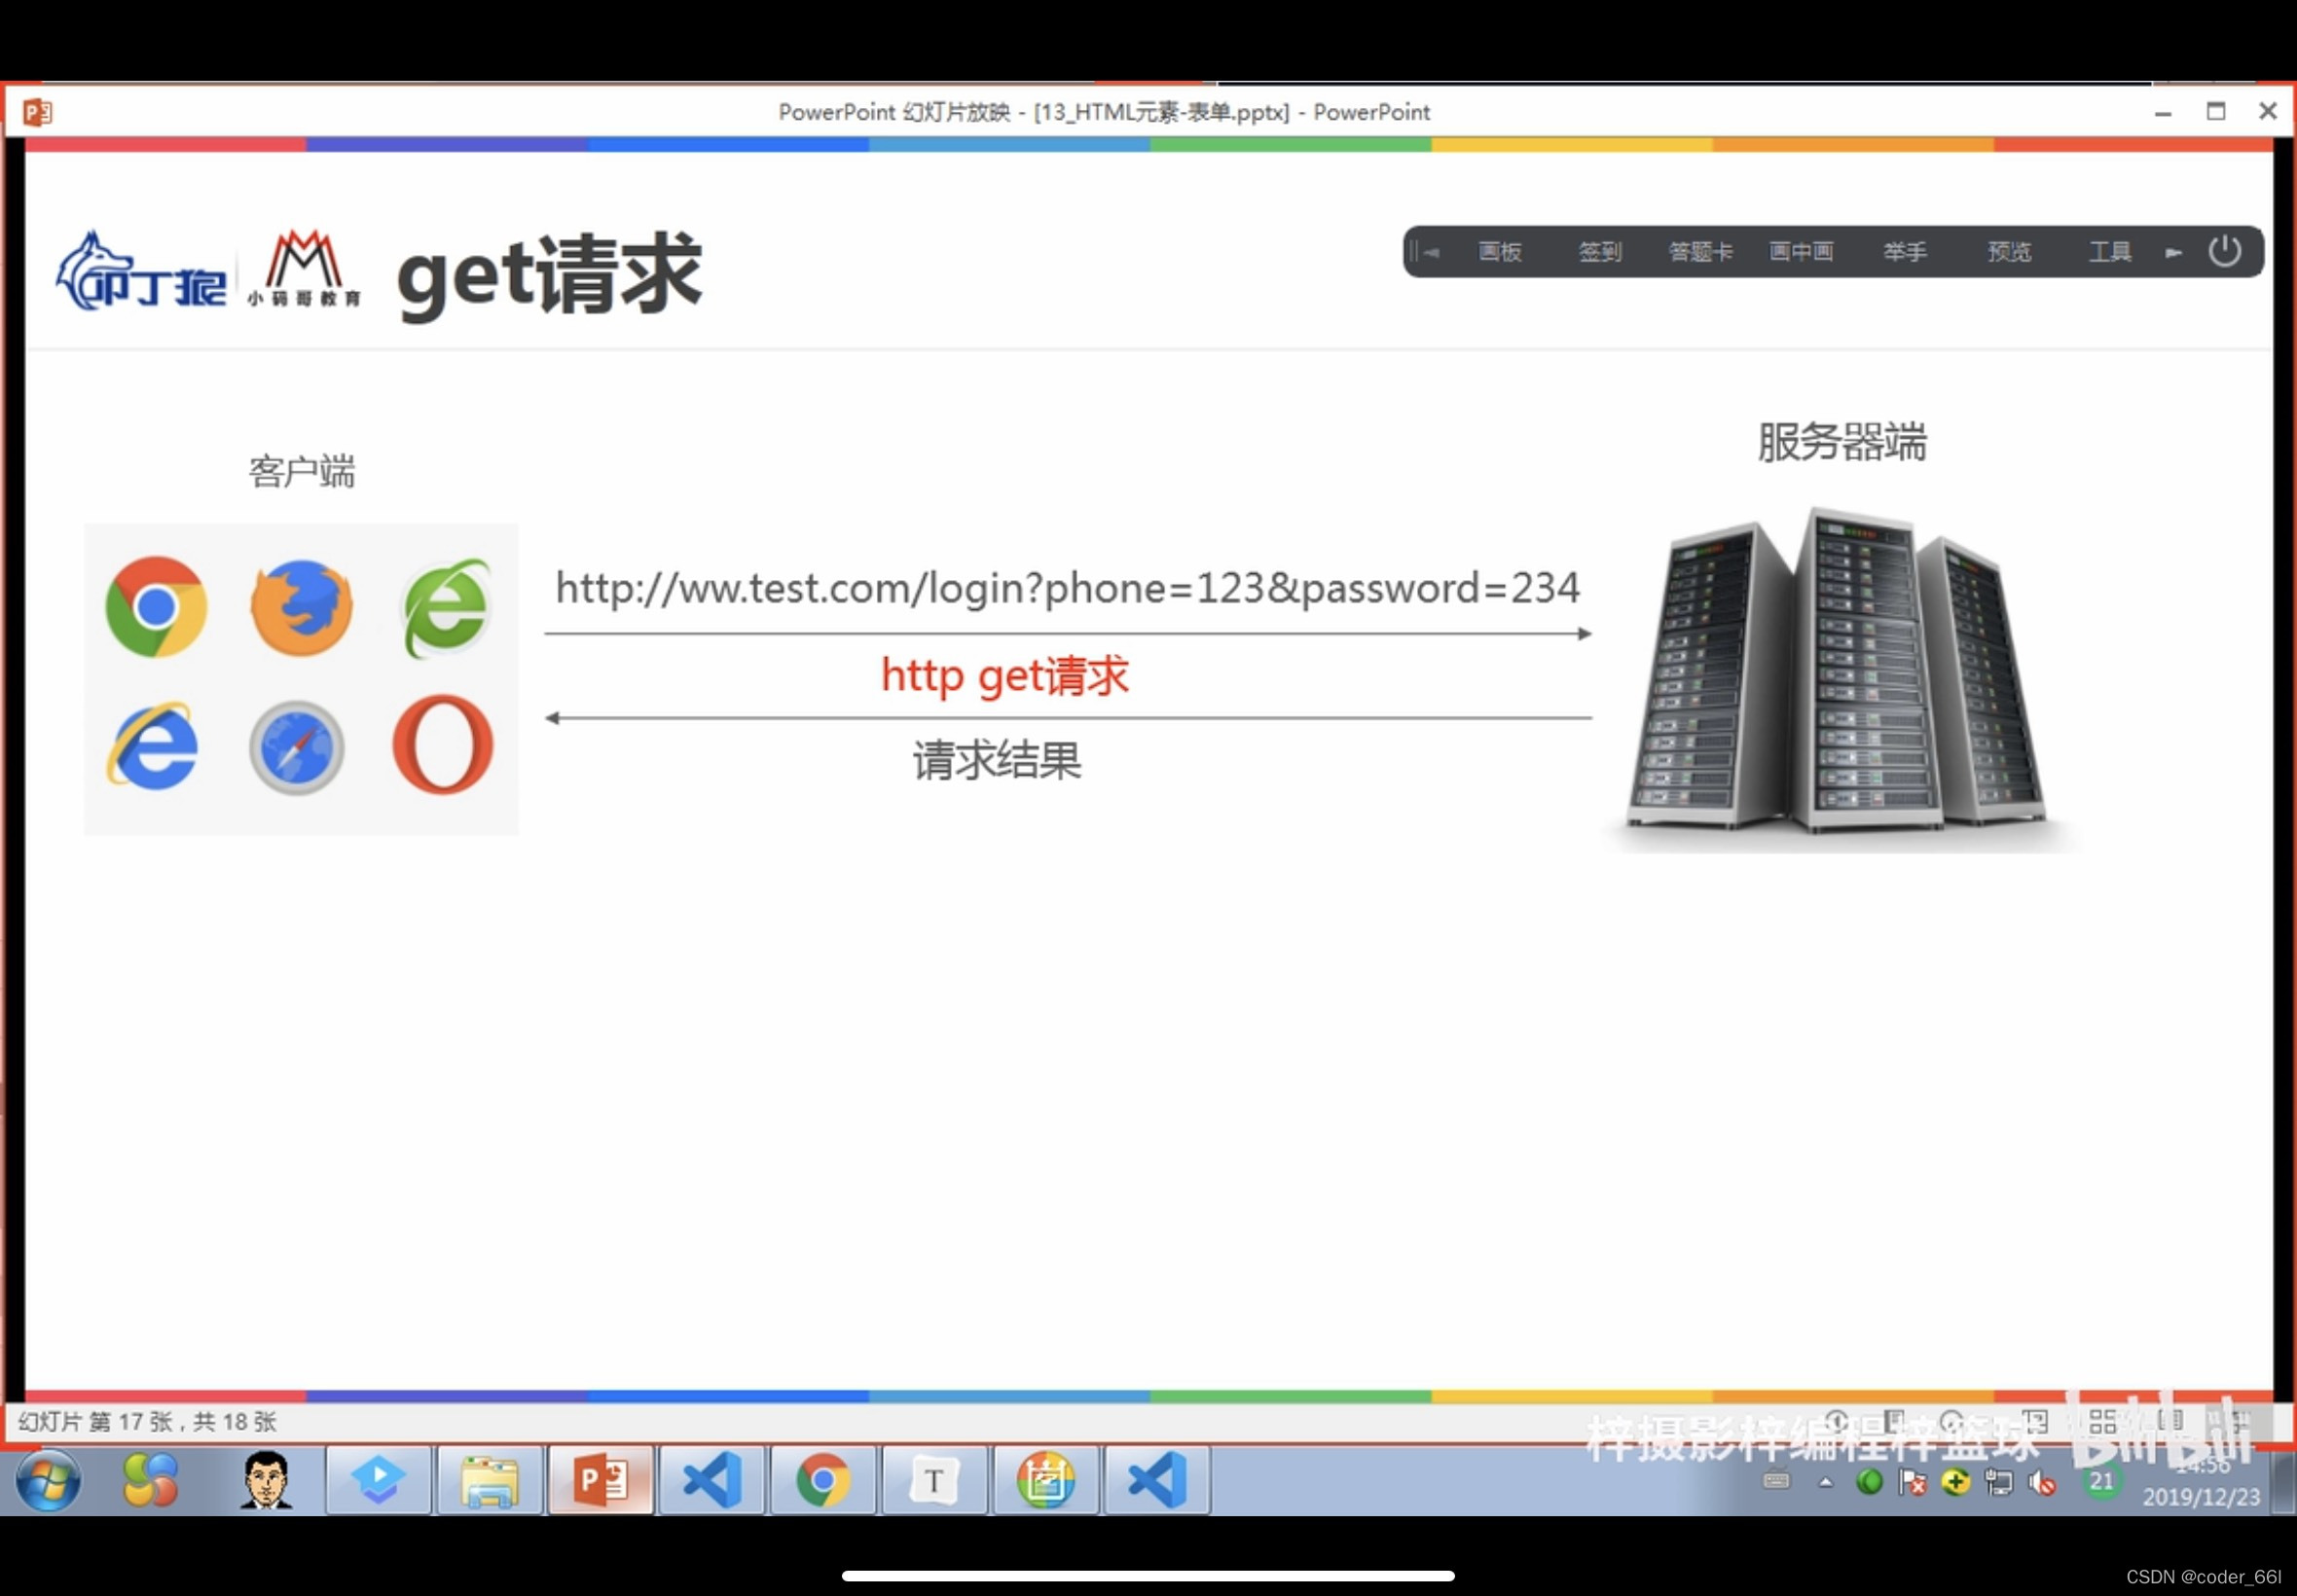Enable 画中画 picture-in-picture
The width and height of the screenshot is (2297, 1596).
1800,252
